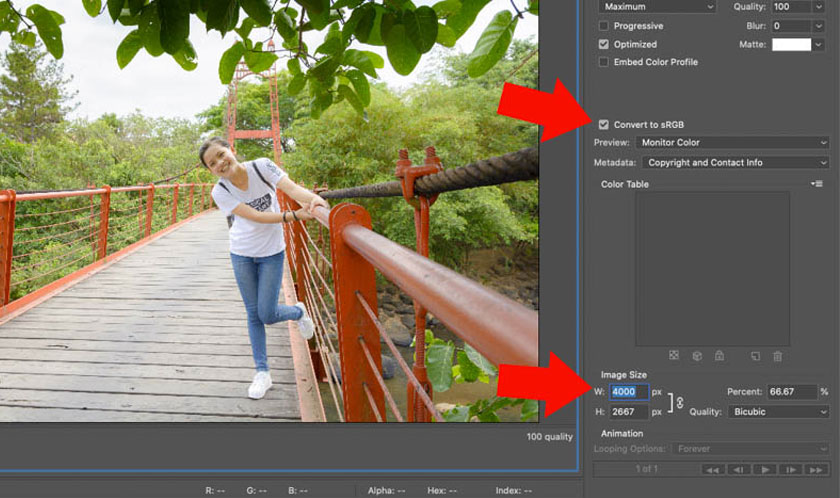The width and height of the screenshot is (840, 498).
Task: Uncheck the Optimized checkbox
Action: [x=603, y=44]
